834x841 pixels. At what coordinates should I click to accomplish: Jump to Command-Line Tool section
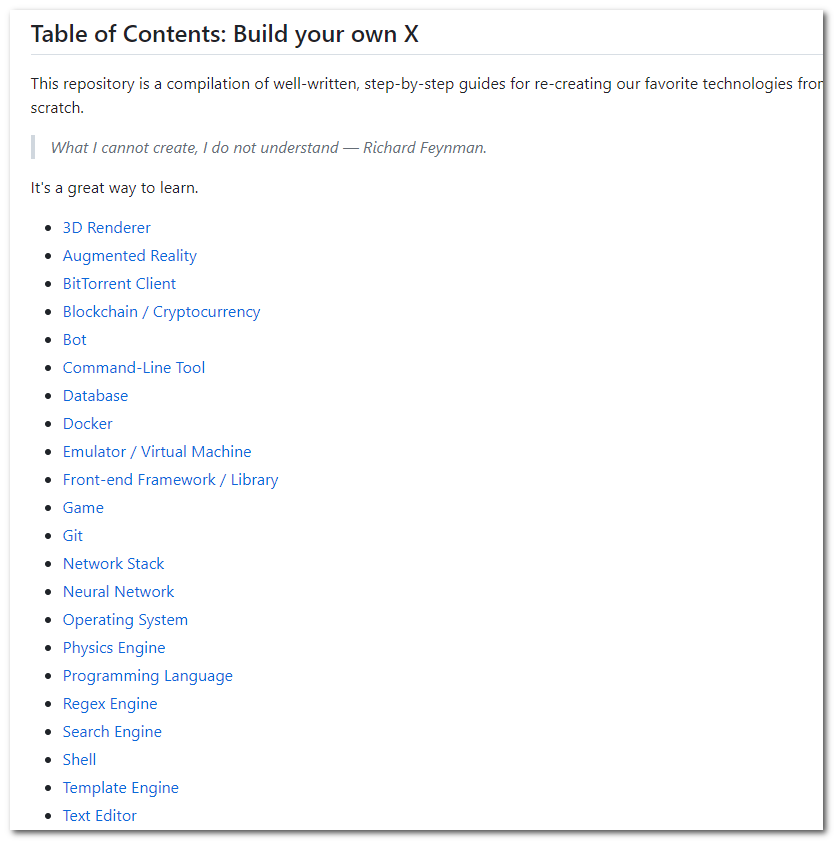tap(134, 368)
